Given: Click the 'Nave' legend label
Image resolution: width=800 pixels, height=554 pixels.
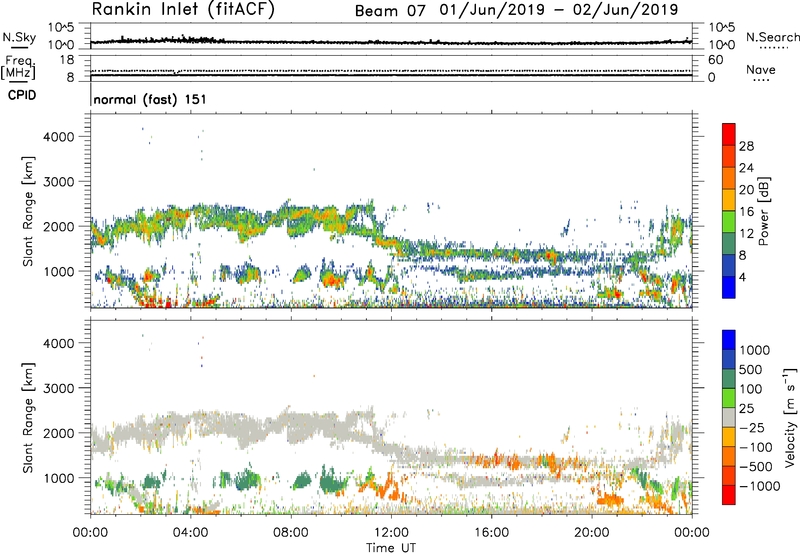Looking at the screenshot, I should click(761, 70).
